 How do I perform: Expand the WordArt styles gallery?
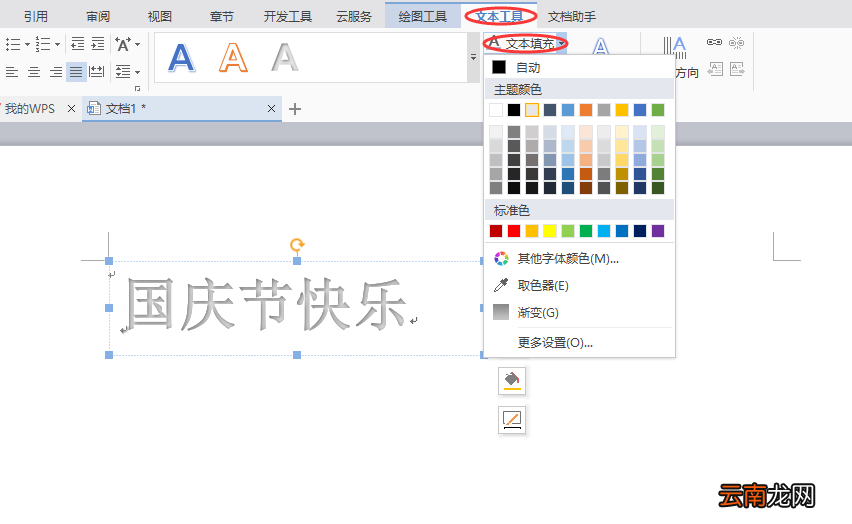point(473,57)
